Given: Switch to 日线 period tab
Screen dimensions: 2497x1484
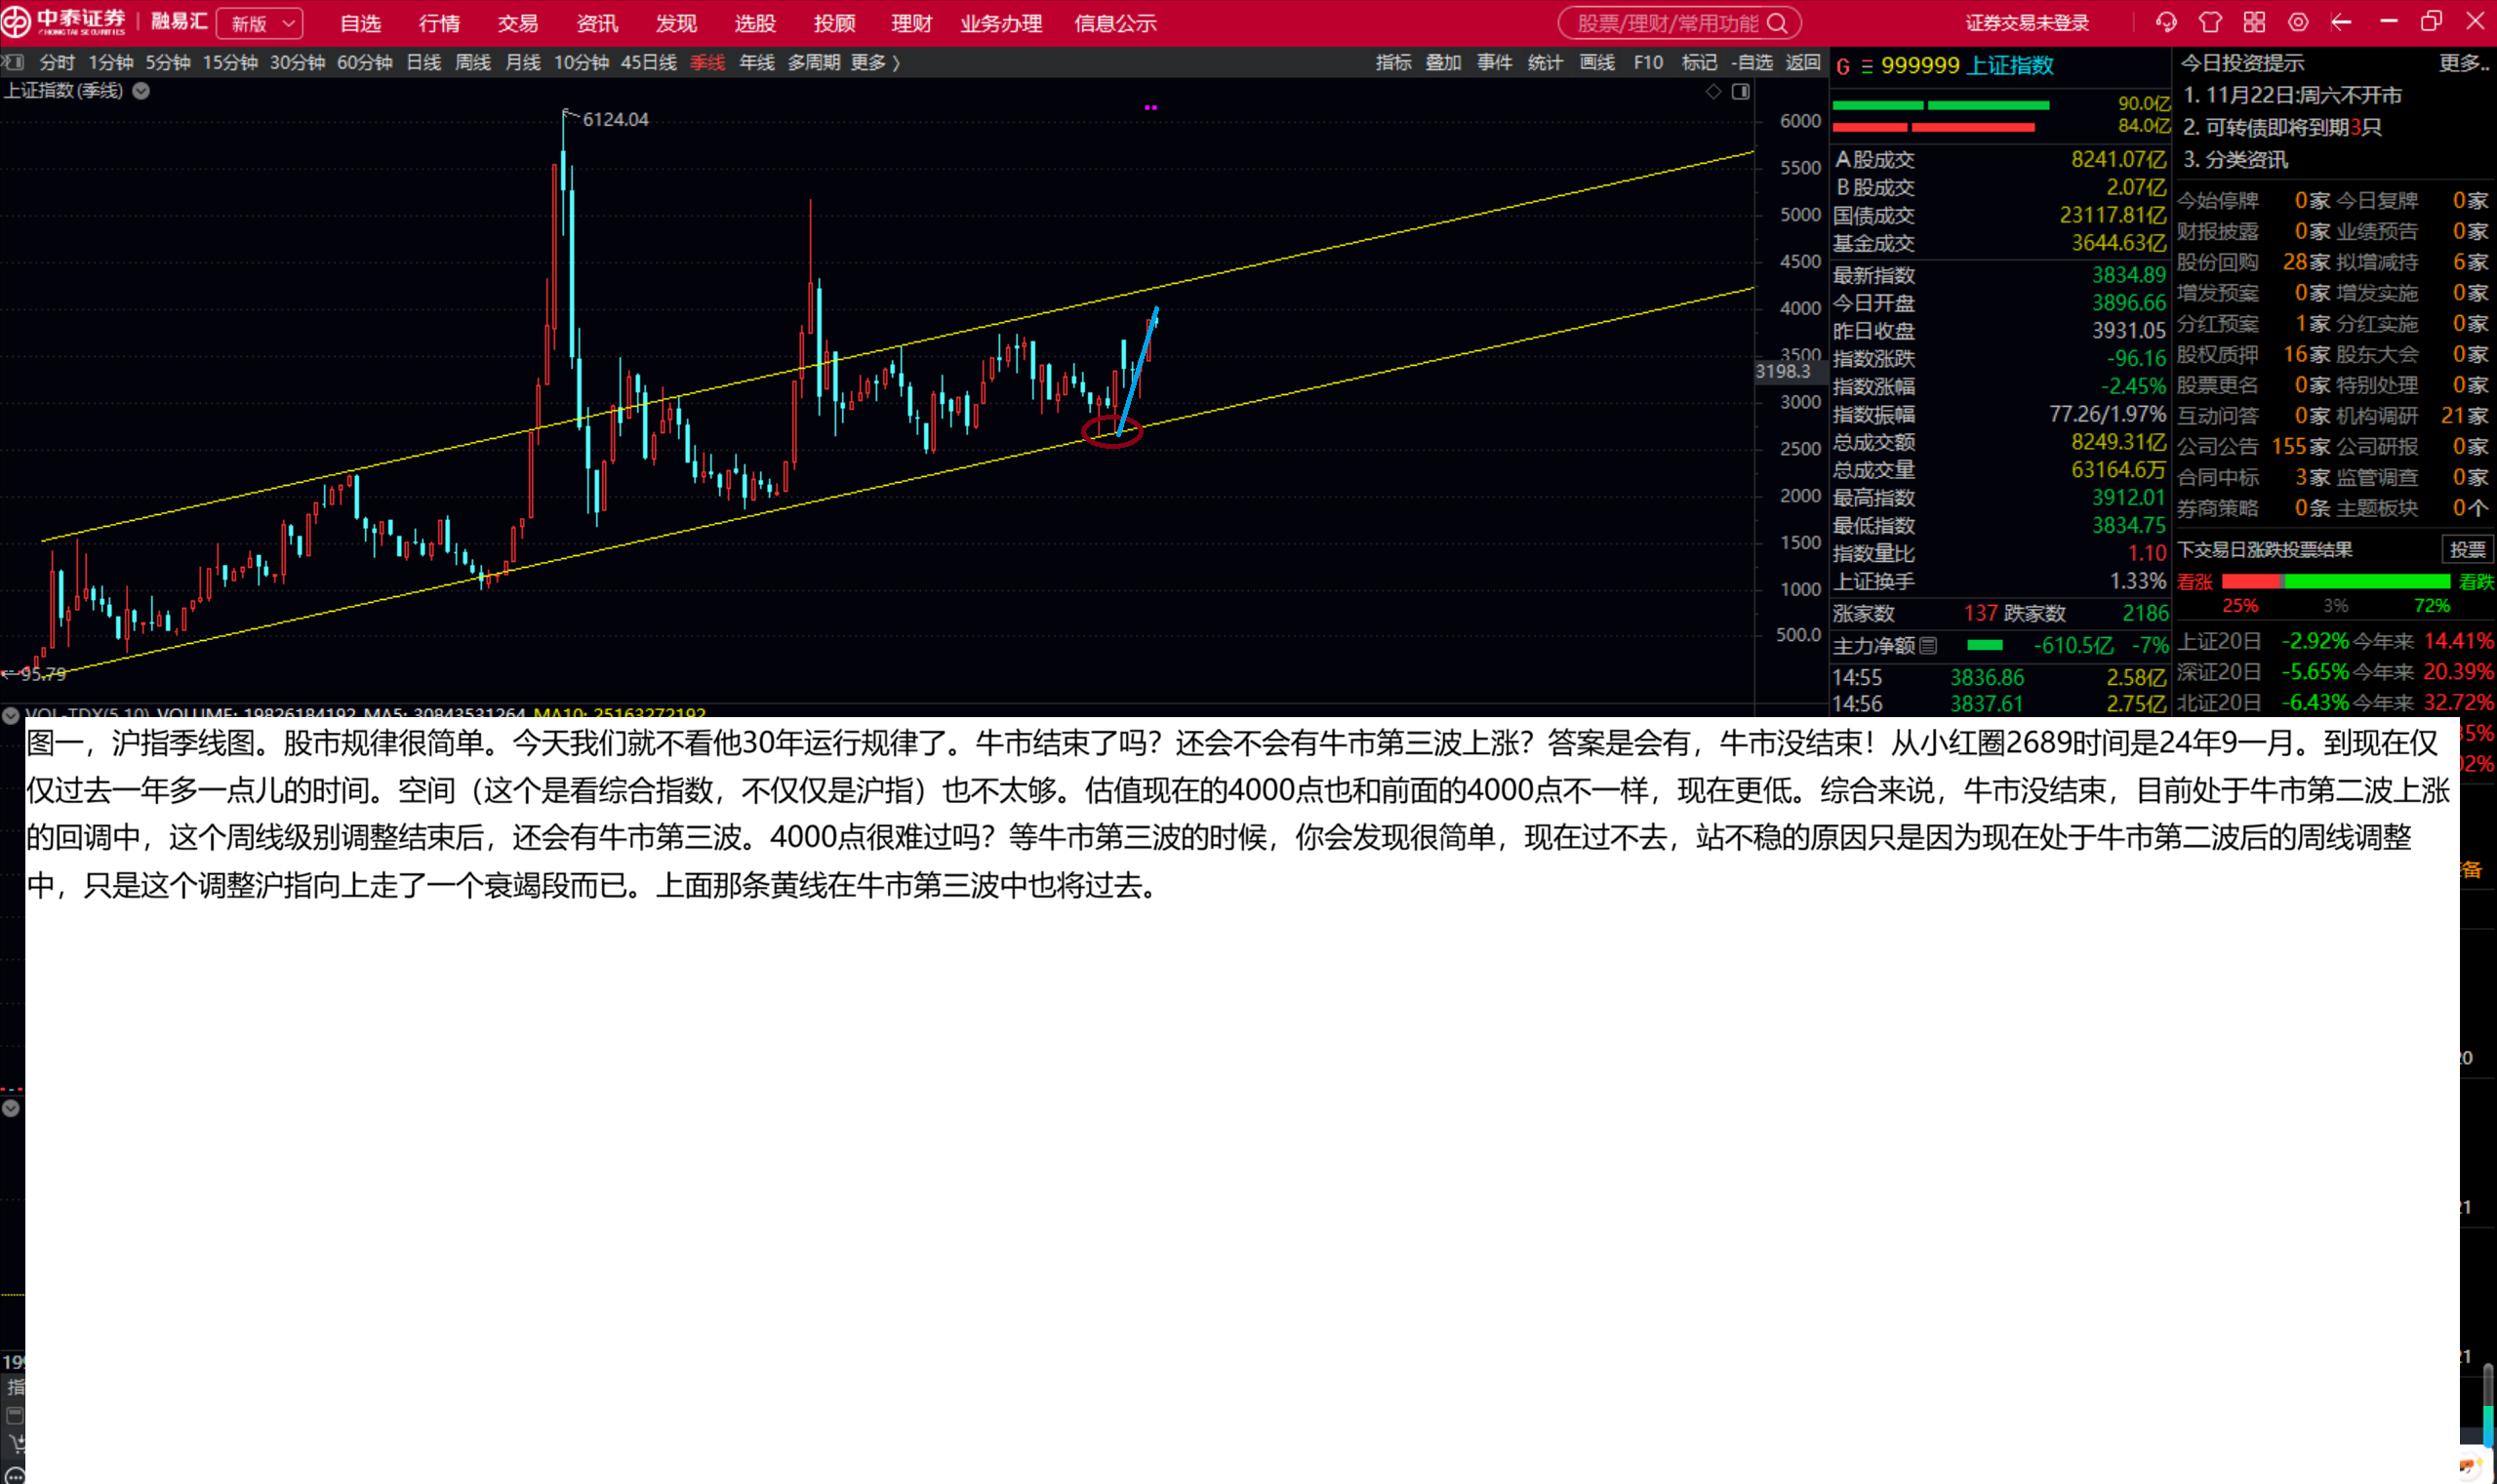Looking at the screenshot, I should pos(423,62).
